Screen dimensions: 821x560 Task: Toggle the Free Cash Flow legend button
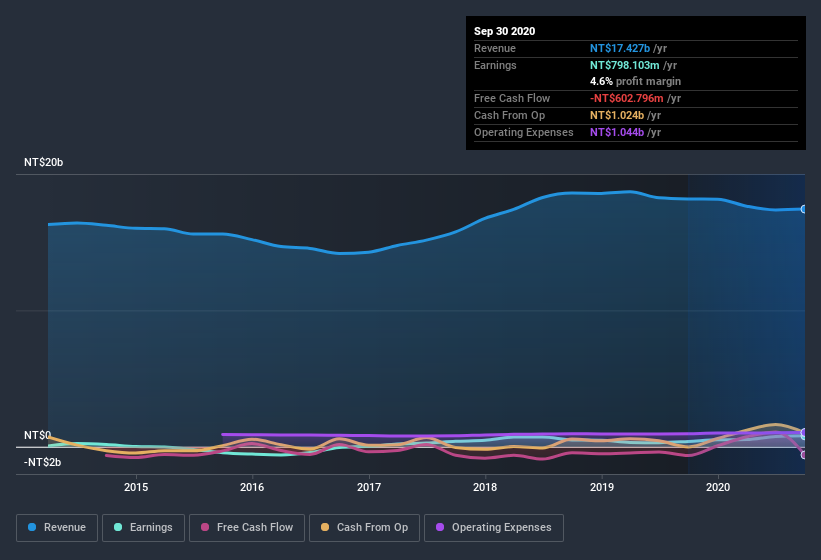[x=247, y=528]
